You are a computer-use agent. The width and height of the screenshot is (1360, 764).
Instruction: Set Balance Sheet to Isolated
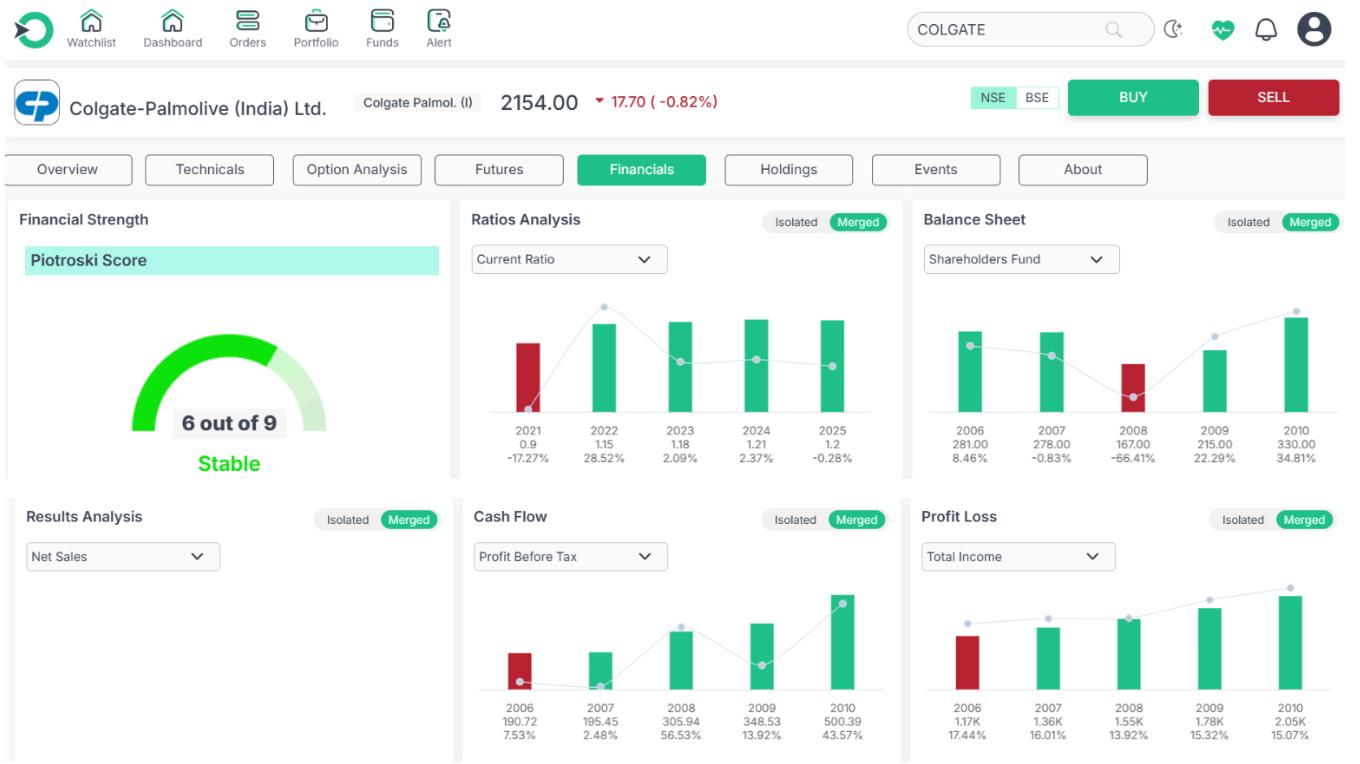pos(1248,222)
